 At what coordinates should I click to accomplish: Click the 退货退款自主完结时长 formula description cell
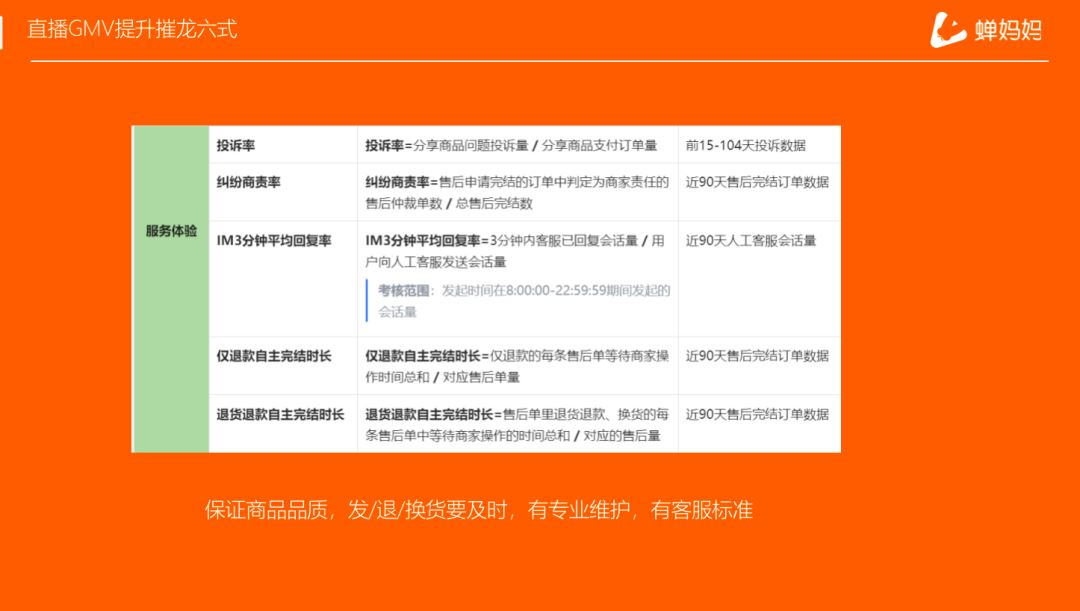(518, 423)
